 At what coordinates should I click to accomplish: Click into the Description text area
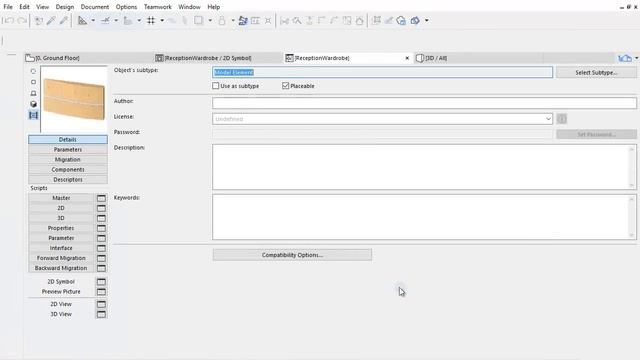point(424,167)
